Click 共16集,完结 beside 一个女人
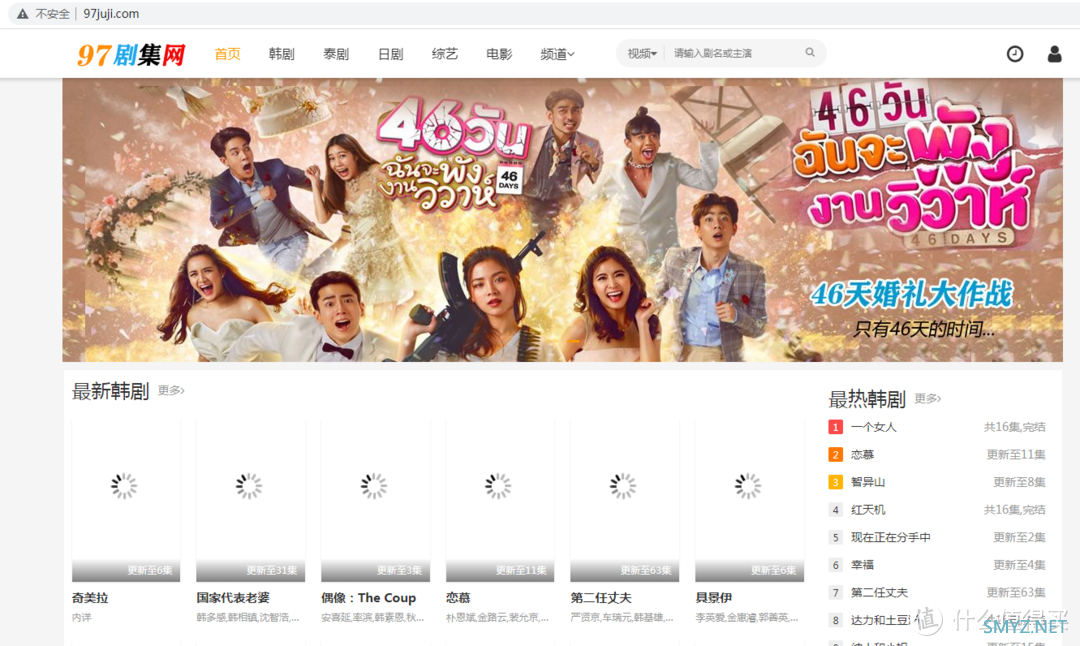Image resolution: width=1080 pixels, height=646 pixels. [x=1015, y=427]
